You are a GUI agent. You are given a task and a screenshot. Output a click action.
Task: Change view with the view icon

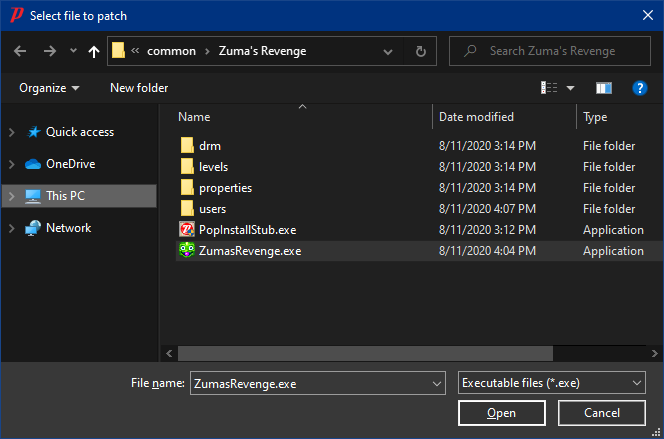coord(549,88)
